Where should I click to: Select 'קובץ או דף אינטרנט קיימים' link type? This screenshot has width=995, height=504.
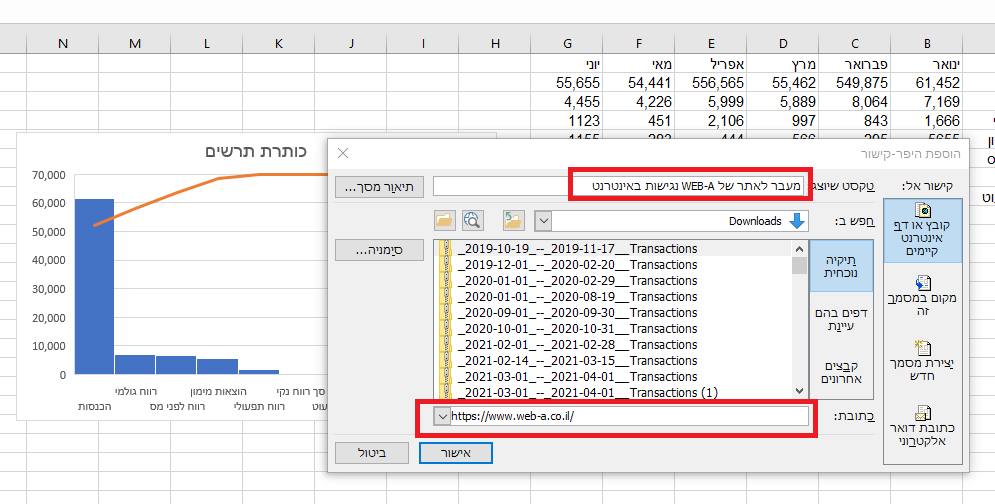point(923,230)
